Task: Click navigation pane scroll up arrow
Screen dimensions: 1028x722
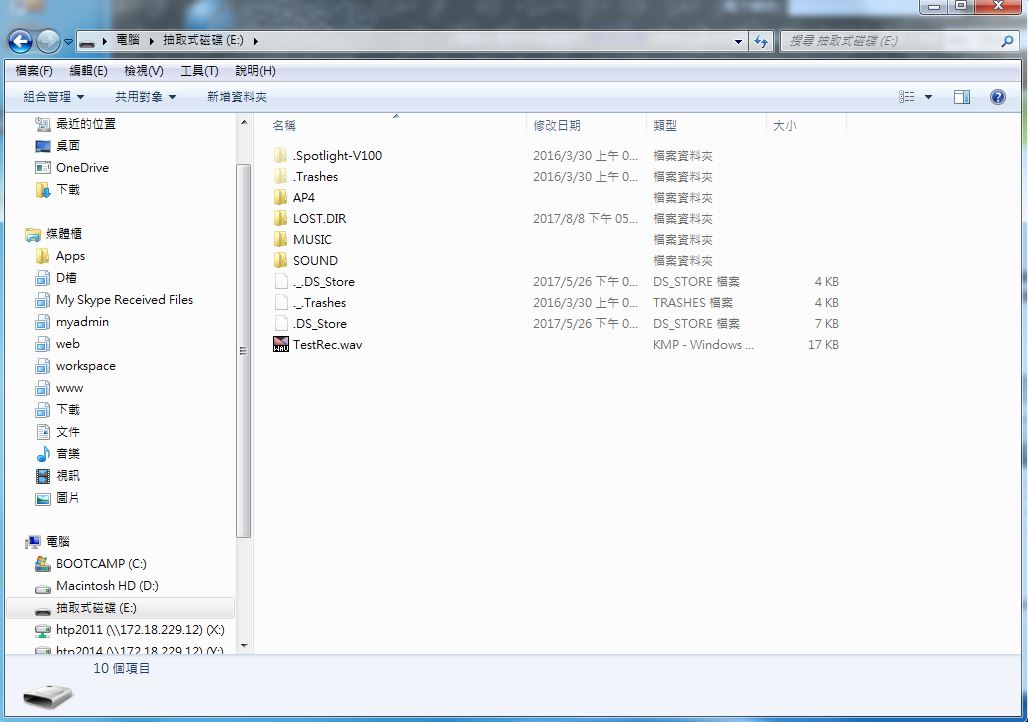Action: tap(244, 123)
